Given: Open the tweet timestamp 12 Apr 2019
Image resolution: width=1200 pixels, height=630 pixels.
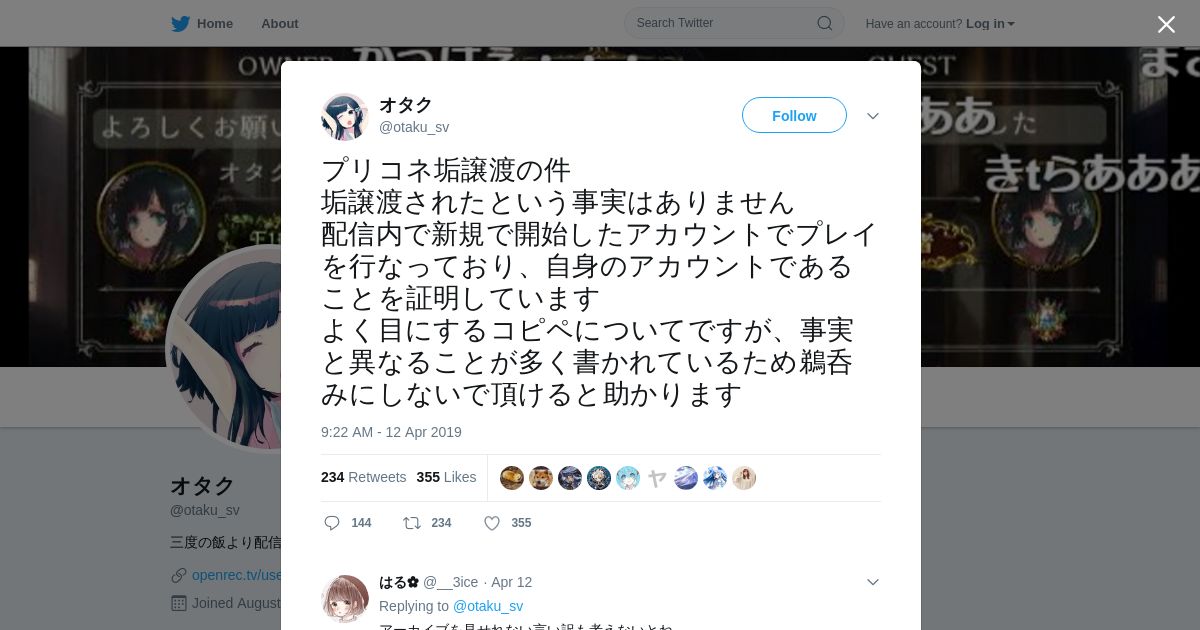Looking at the screenshot, I should (x=391, y=432).
